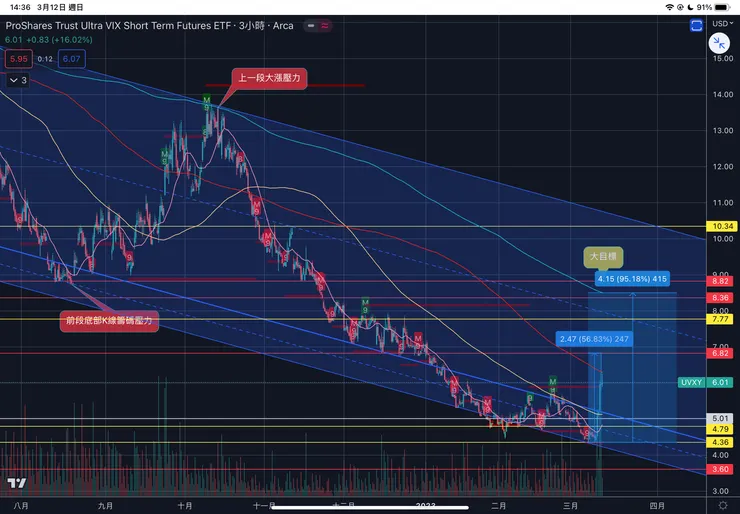The height and width of the screenshot is (514, 740).
Task: Click the 前段底部K線籌碼壓力 annotation callout
Action: [x=109, y=321]
